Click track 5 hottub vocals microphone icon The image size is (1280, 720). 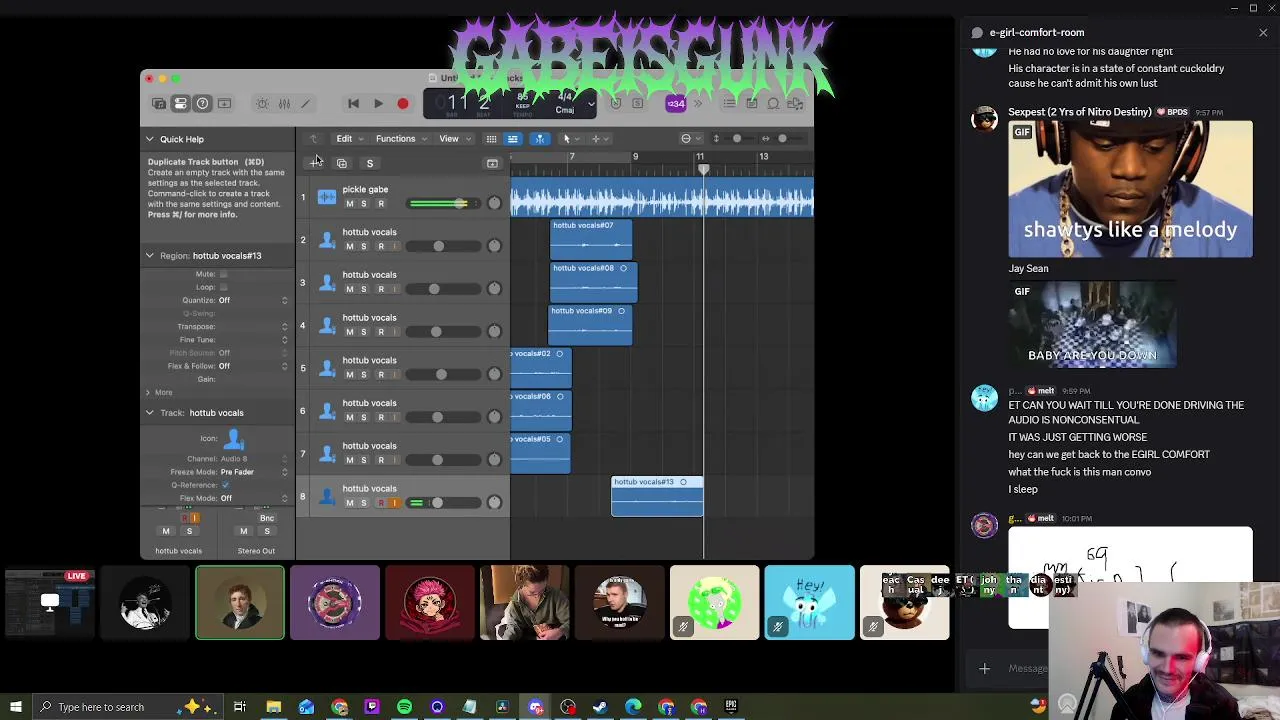[327, 368]
